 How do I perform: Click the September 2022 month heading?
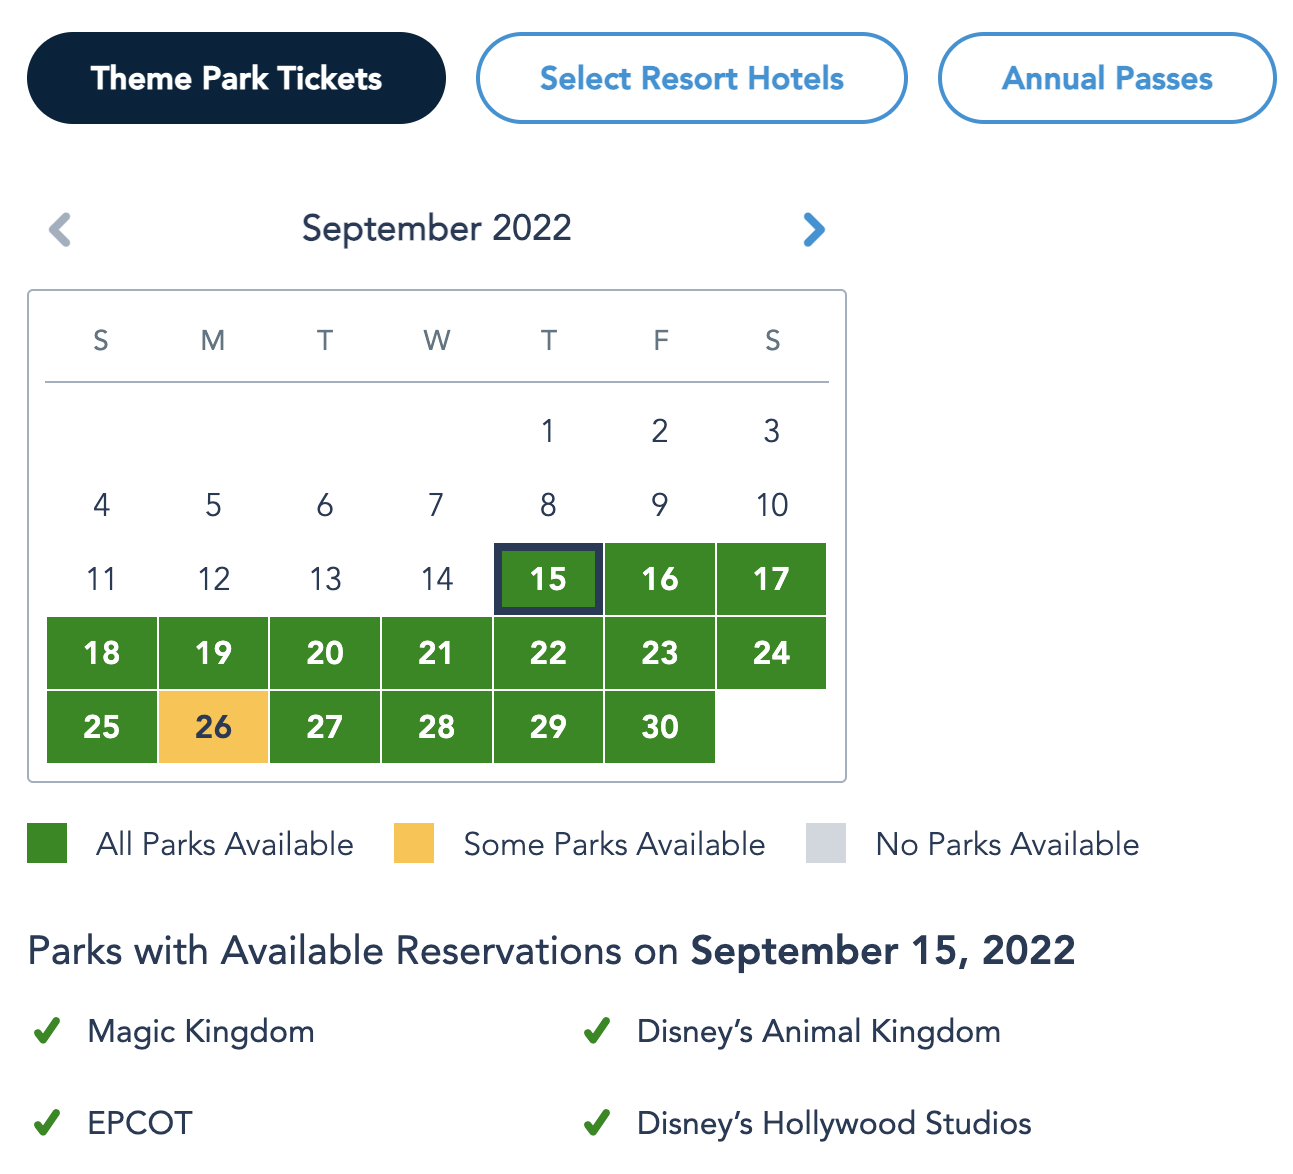tap(437, 228)
